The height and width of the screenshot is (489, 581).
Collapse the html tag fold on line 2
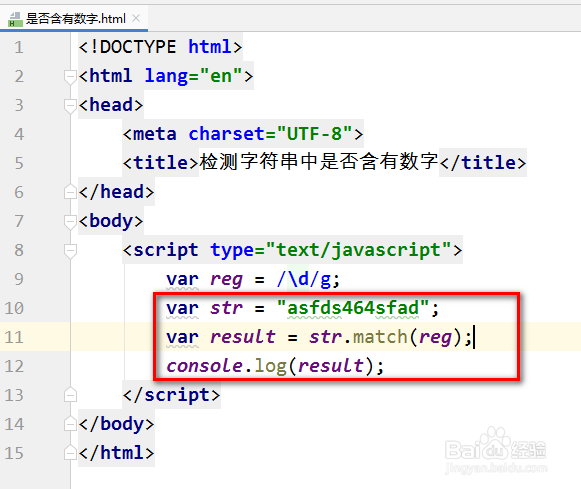(70, 77)
